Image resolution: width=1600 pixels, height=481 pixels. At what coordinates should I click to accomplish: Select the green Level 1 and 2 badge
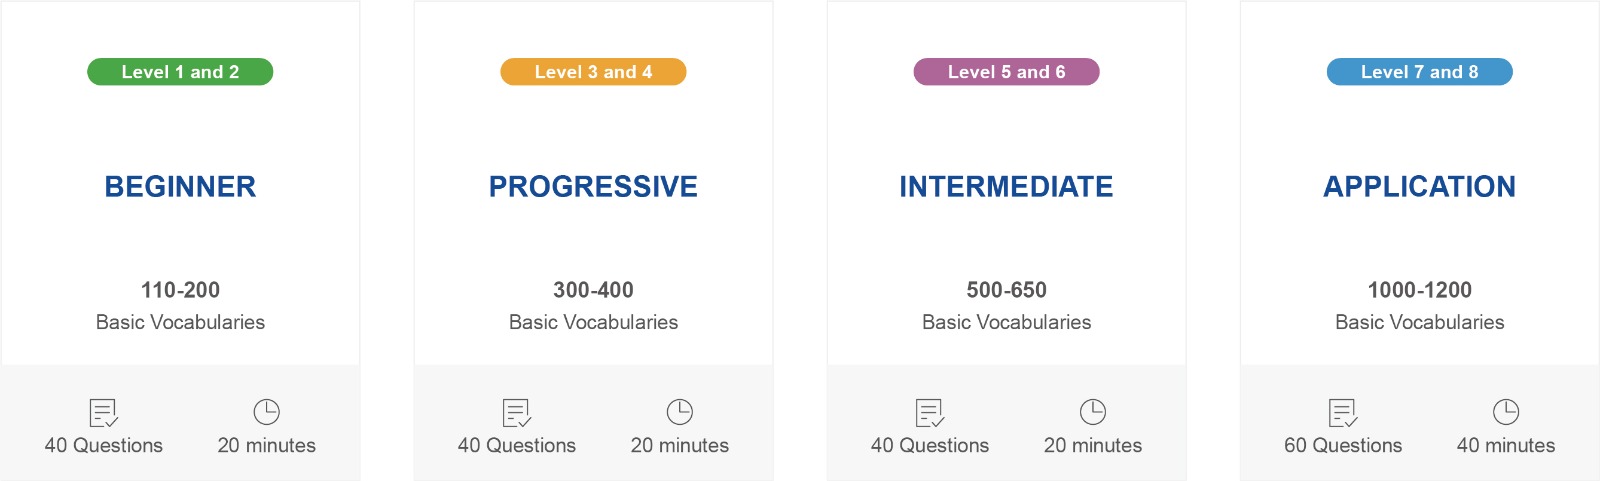[180, 72]
